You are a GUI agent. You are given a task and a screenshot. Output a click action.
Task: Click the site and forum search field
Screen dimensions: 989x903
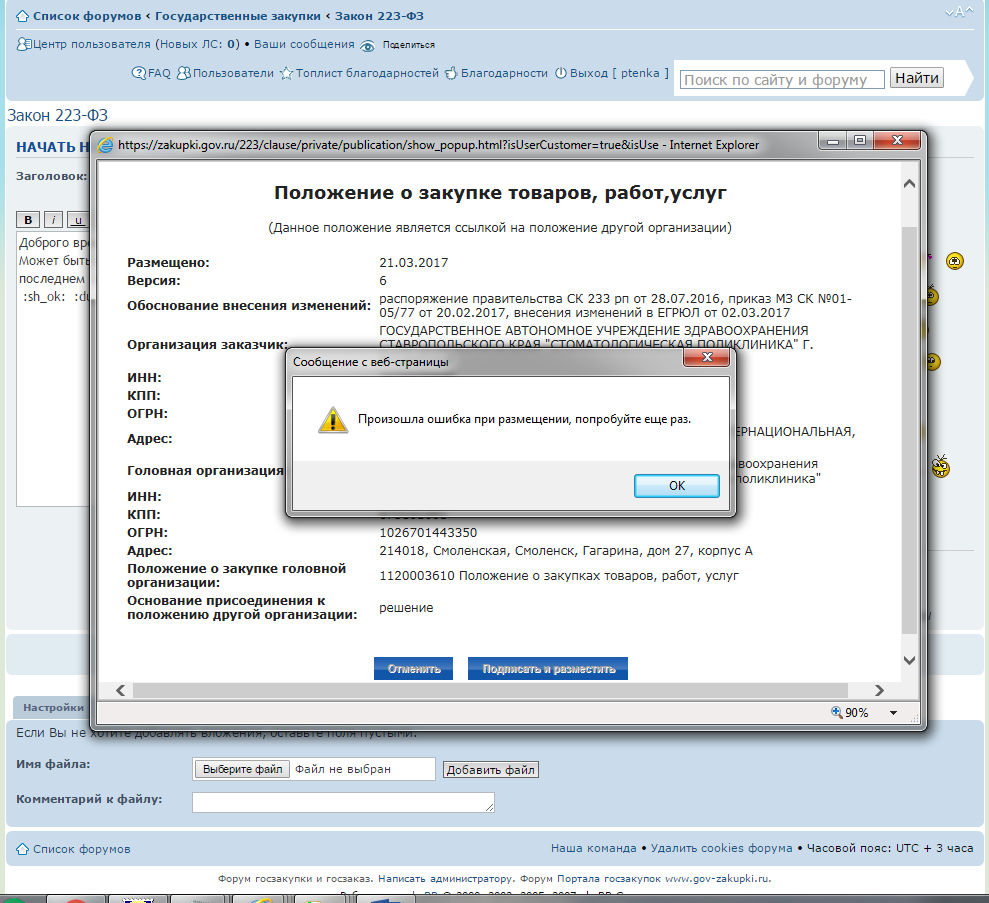tap(782, 80)
